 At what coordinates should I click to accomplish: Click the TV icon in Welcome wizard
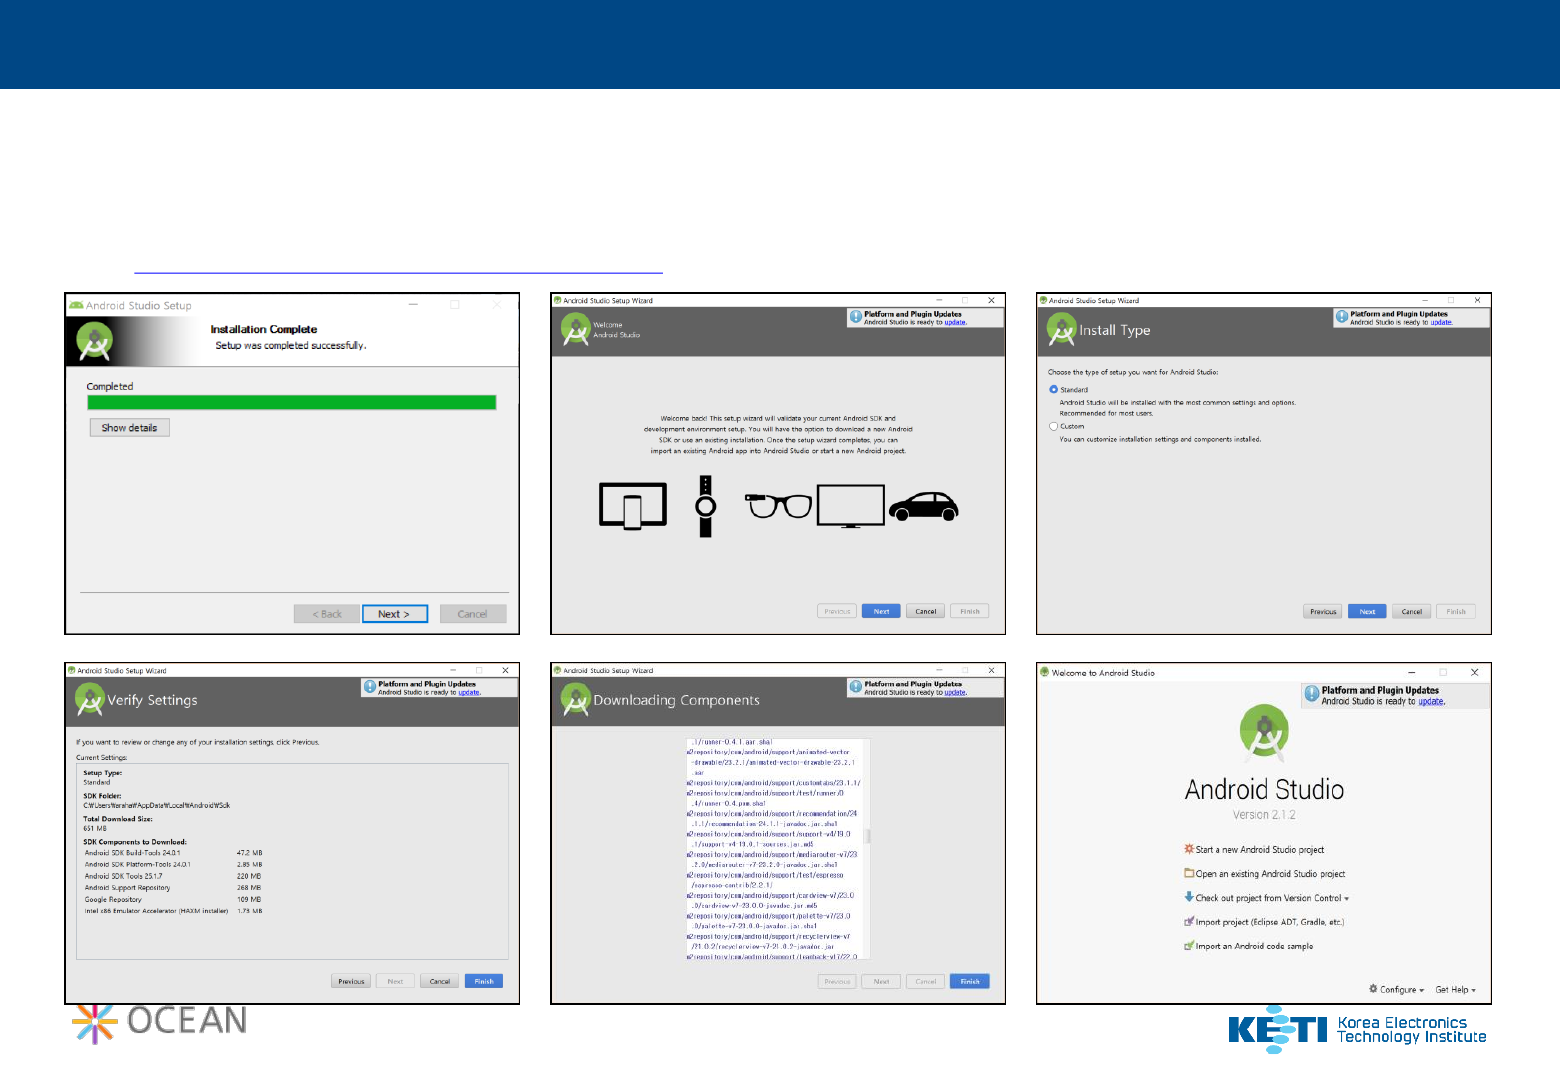[851, 506]
